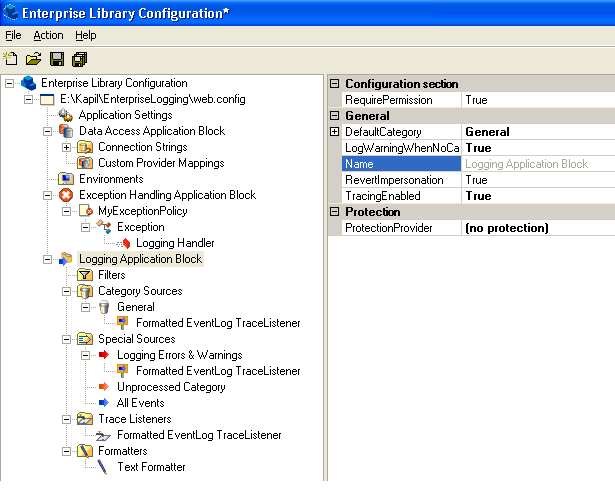Select Formatted EventLog TraceListener under Logging Errors & Warnings
The height and width of the screenshot is (490, 615).
(x=218, y=371)
